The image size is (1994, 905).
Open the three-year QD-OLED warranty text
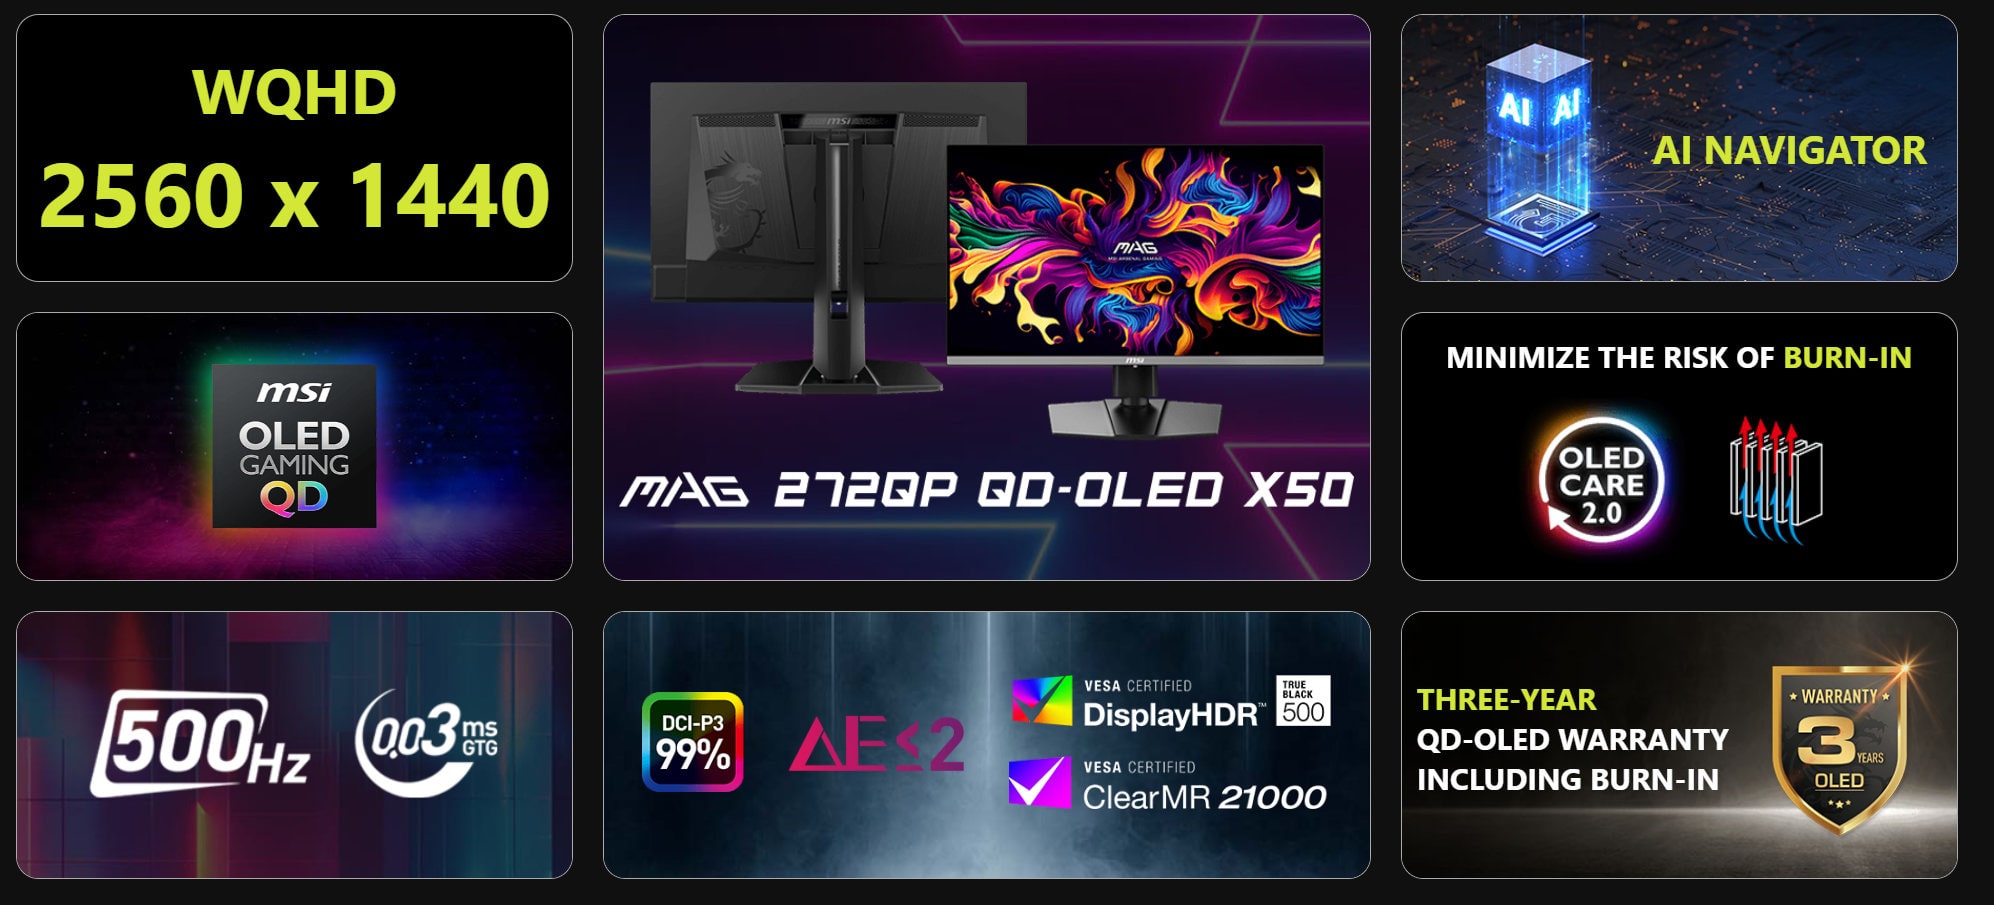(1572, 740)
